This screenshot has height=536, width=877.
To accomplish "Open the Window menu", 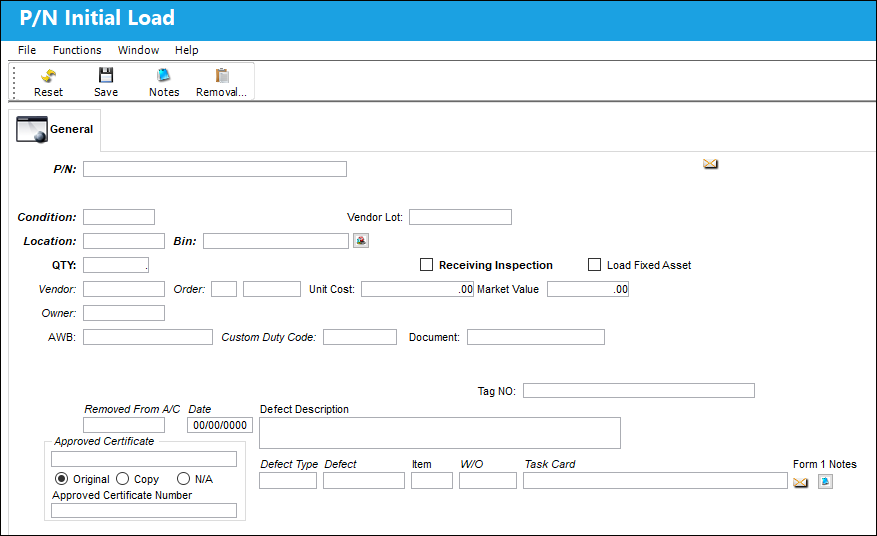I will coord(138,50).
